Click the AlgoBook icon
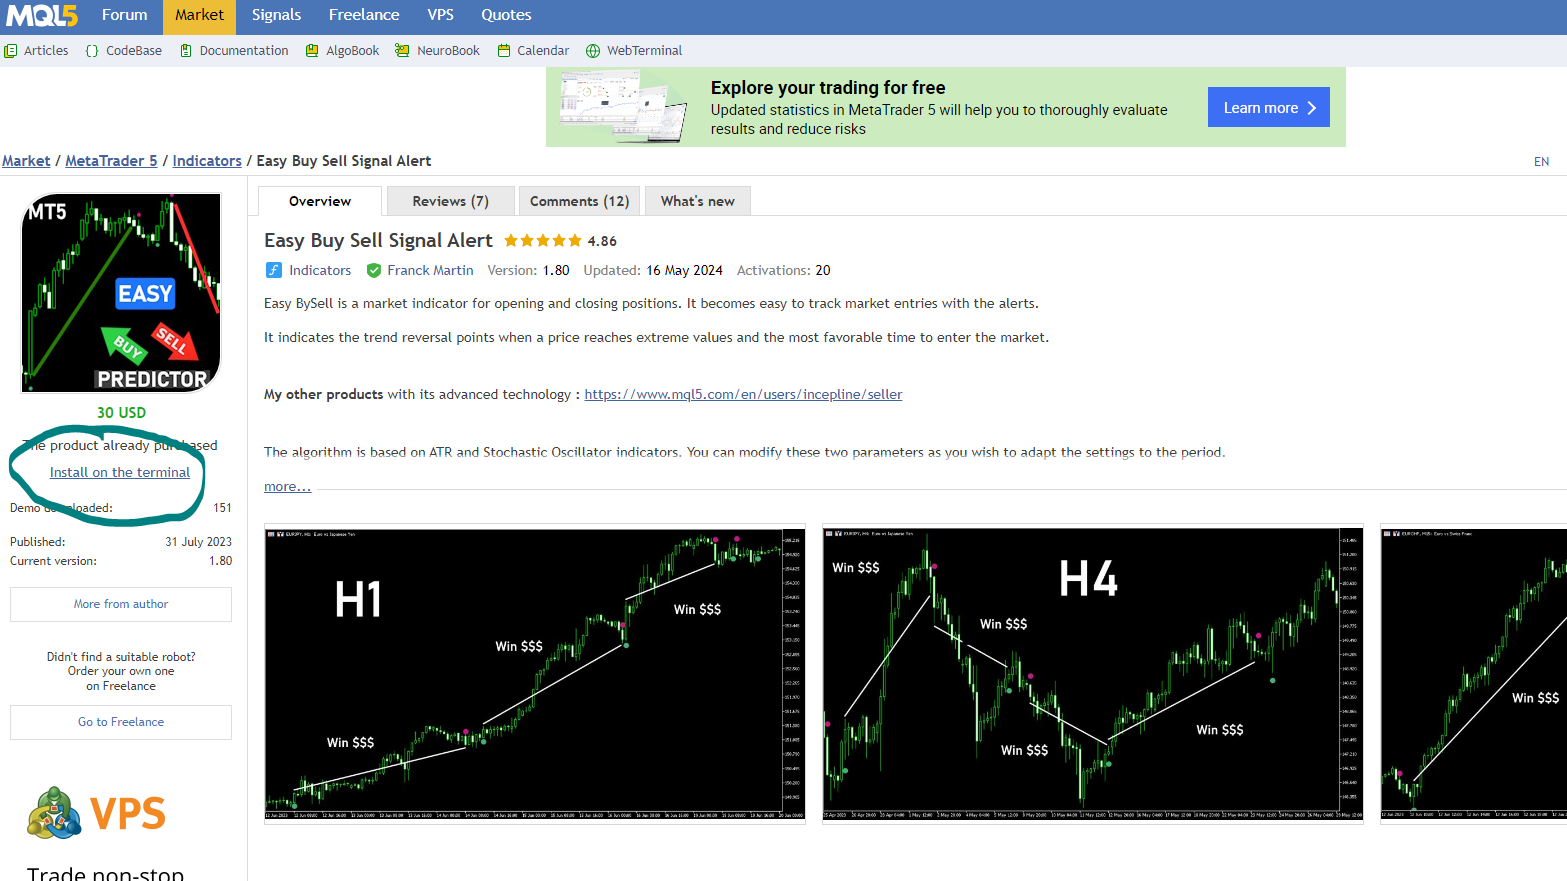Viewport: 1567px width, 881px height. (312, 51)
